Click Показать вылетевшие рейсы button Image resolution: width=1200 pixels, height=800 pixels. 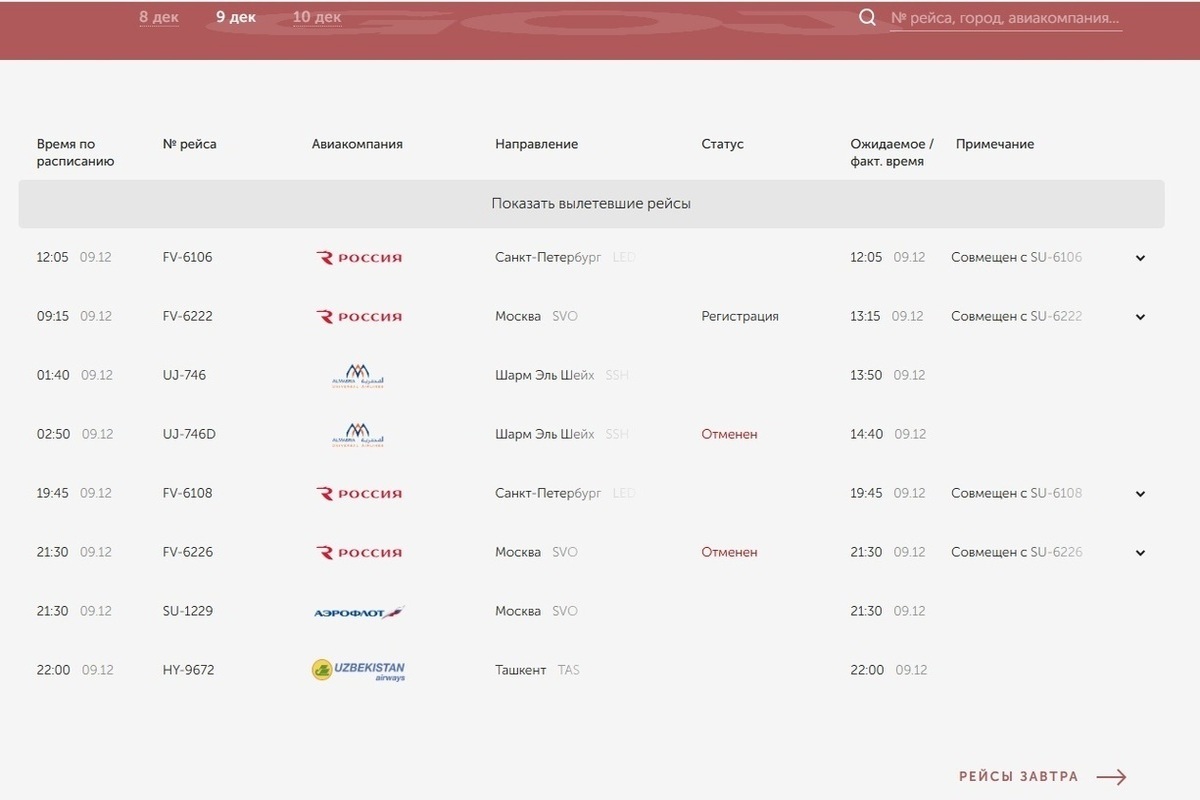591,204
